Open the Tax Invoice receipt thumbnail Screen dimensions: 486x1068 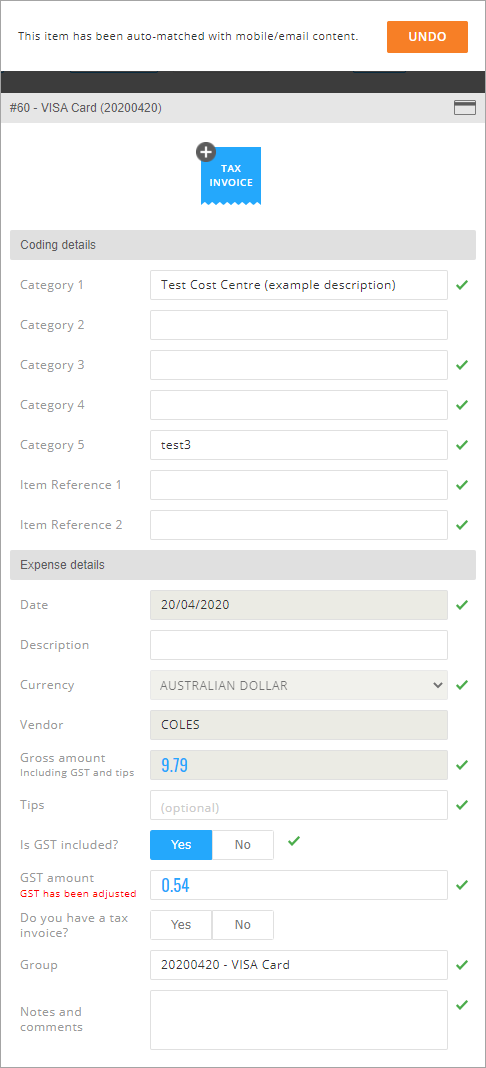[x=231, y=176]
